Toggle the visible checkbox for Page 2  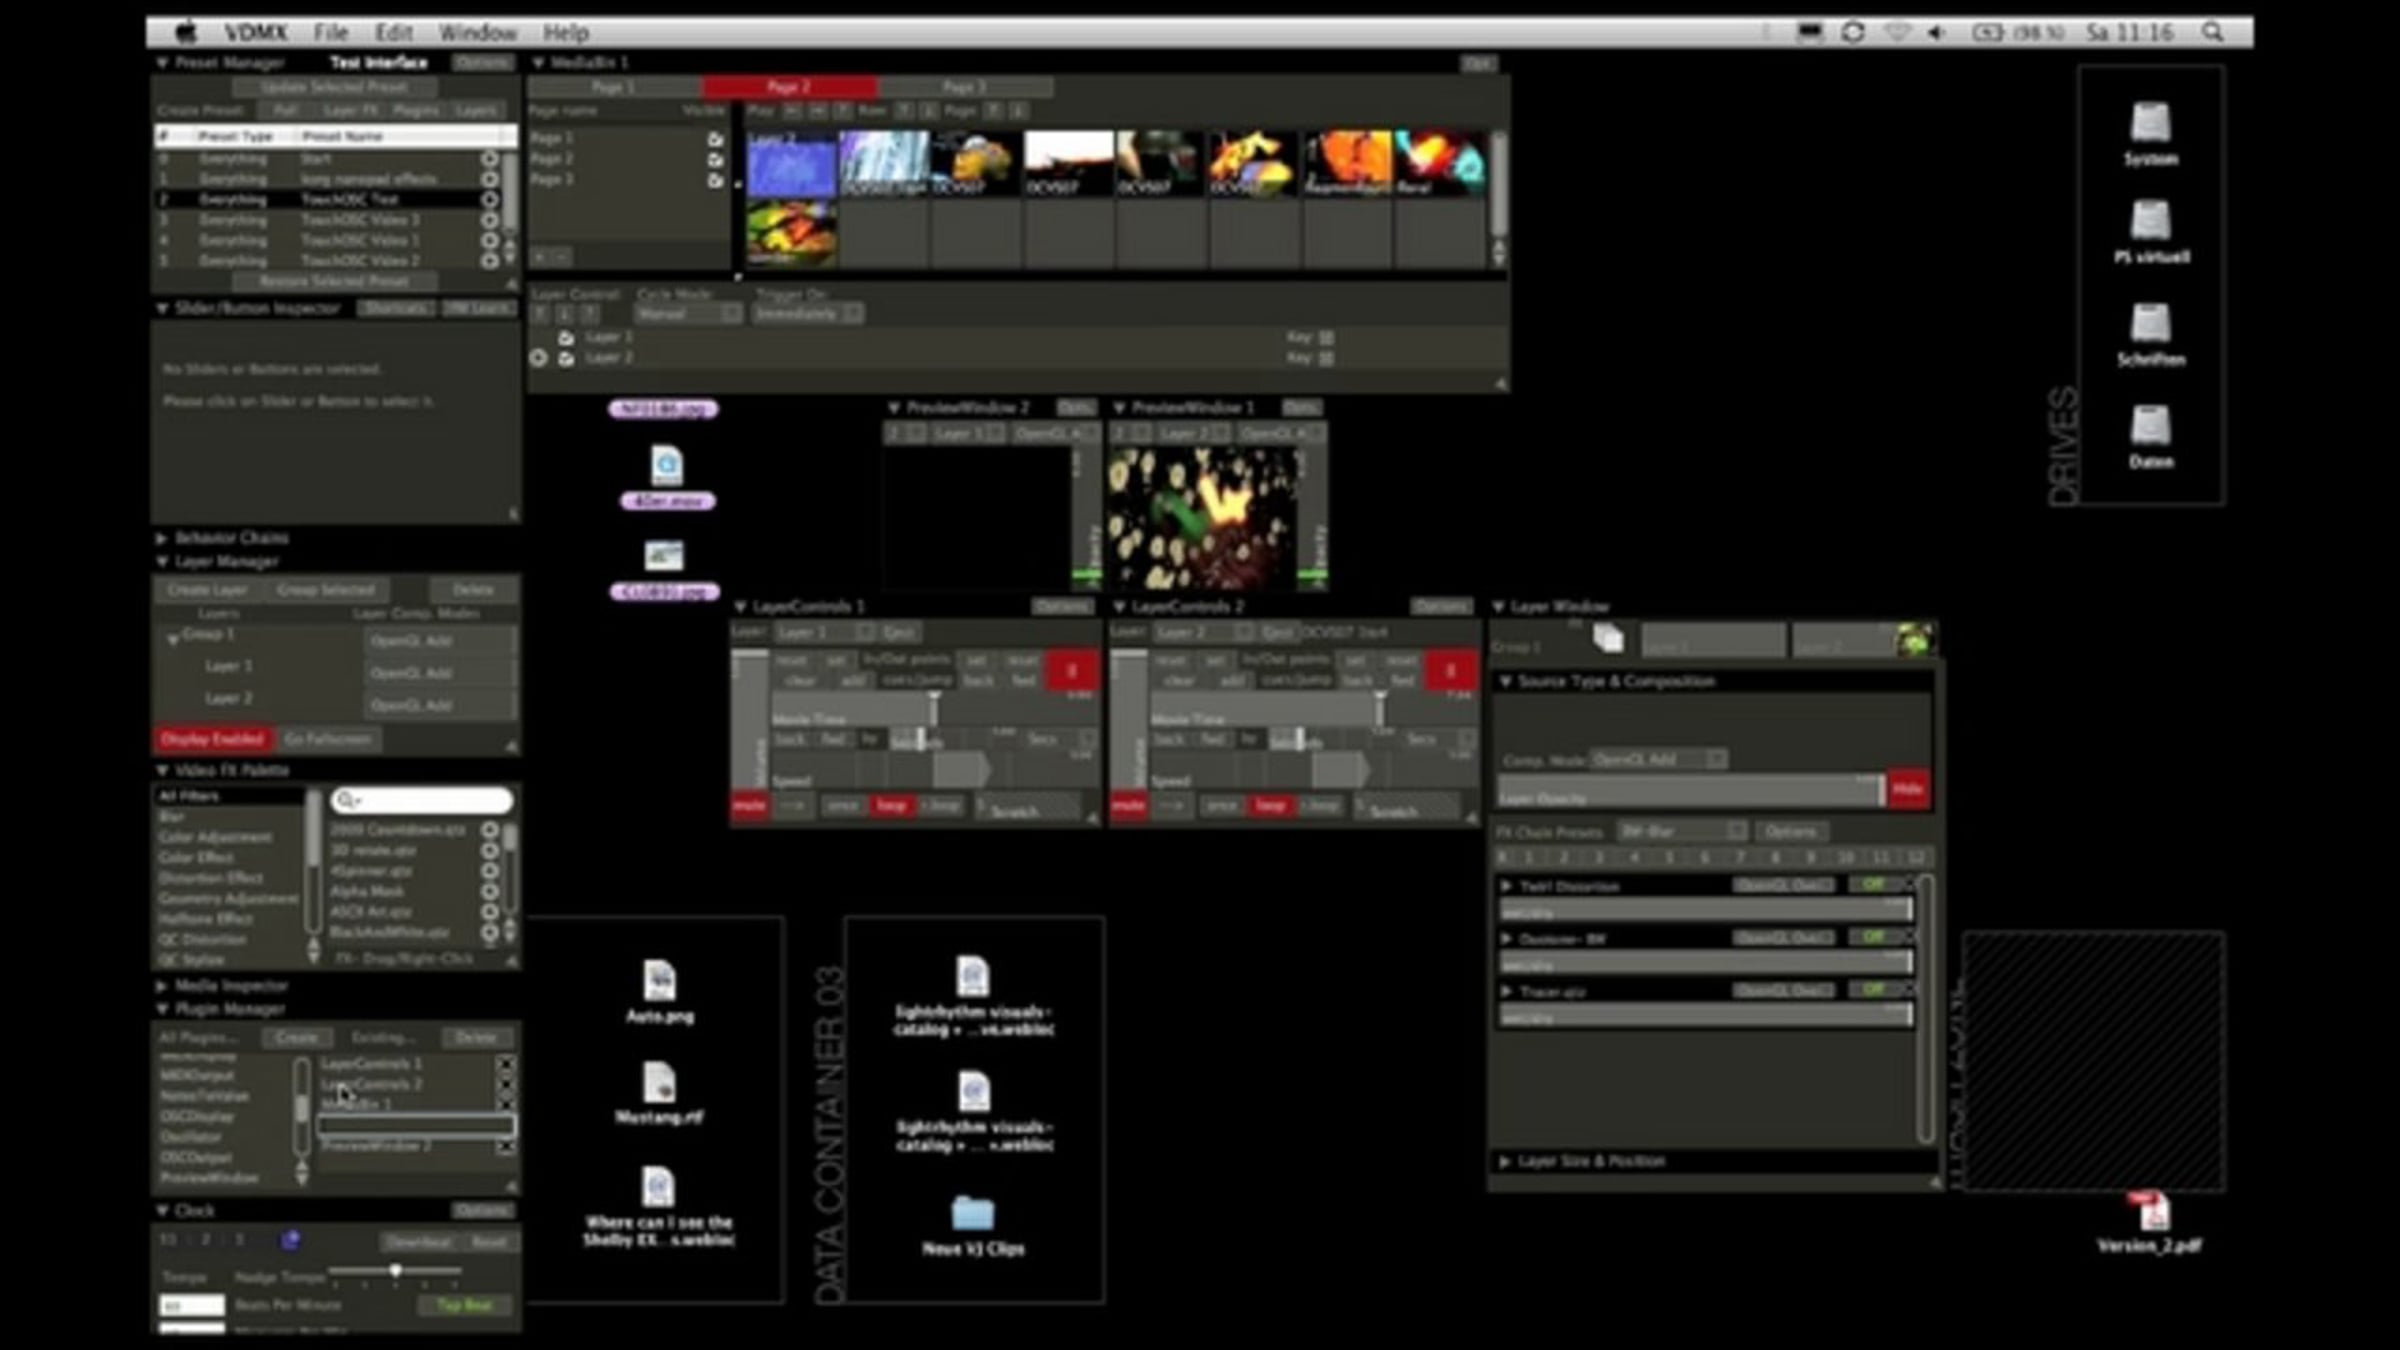click(x=715, y=160)
